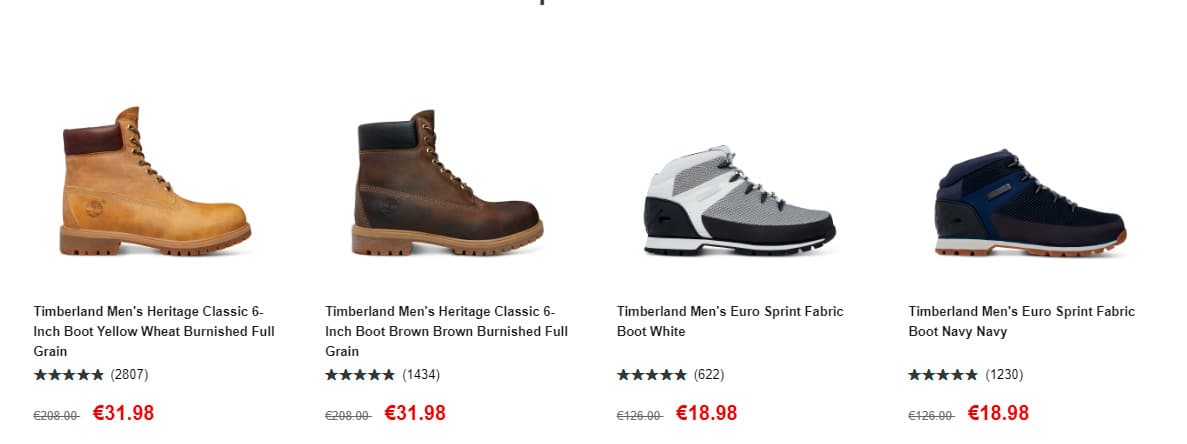Click the Heritage Classic Yellow Wheat boot title
1187x444 pixels.
pyautogui.click(x=154, y=331)
